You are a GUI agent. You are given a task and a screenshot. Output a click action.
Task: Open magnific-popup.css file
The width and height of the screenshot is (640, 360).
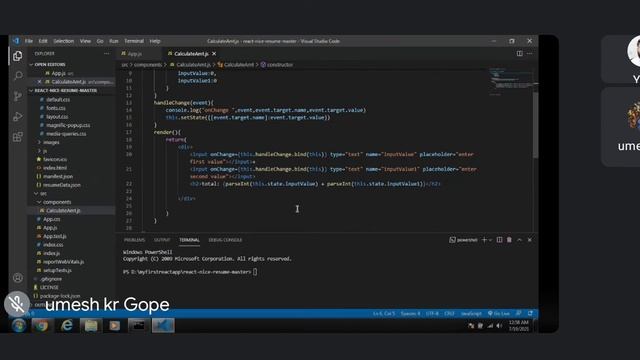point(68,125)
